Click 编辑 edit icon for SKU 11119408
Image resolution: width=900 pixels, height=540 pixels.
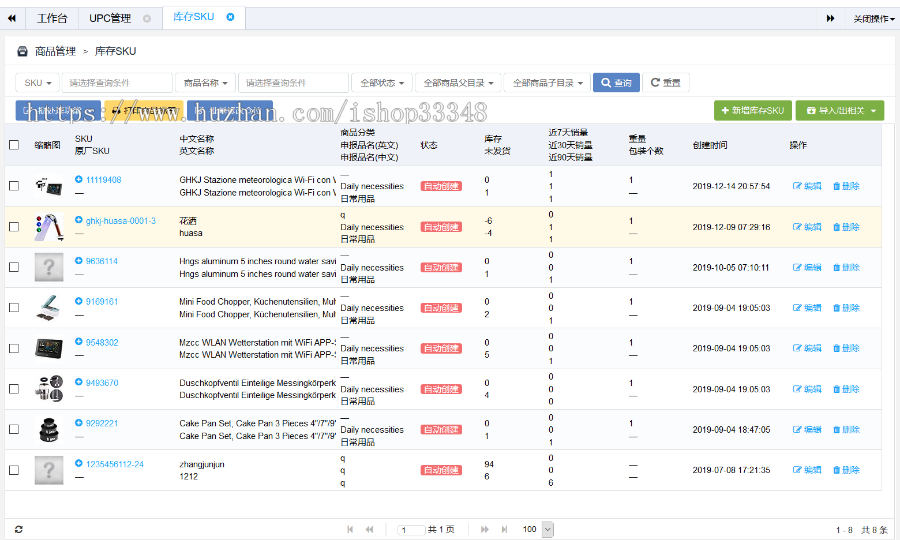coord(807,186)
